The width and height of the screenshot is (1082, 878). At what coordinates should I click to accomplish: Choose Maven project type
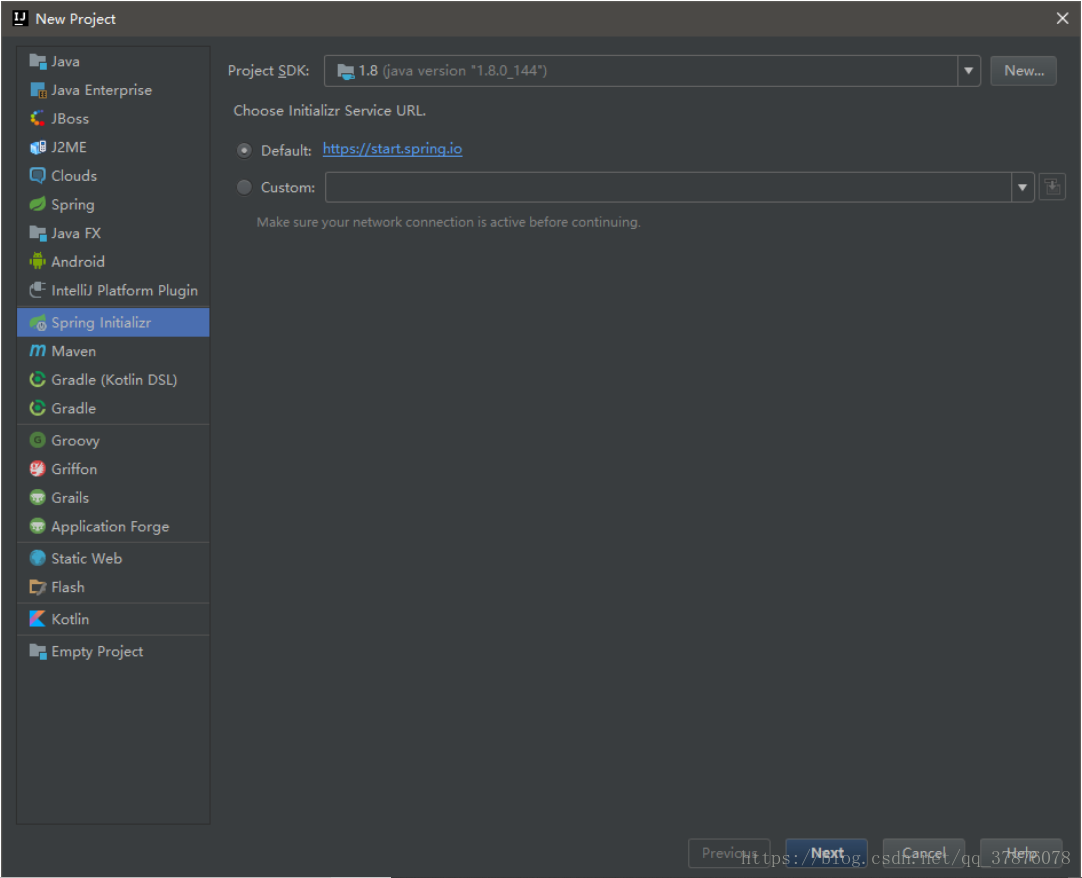pos(113,351)
